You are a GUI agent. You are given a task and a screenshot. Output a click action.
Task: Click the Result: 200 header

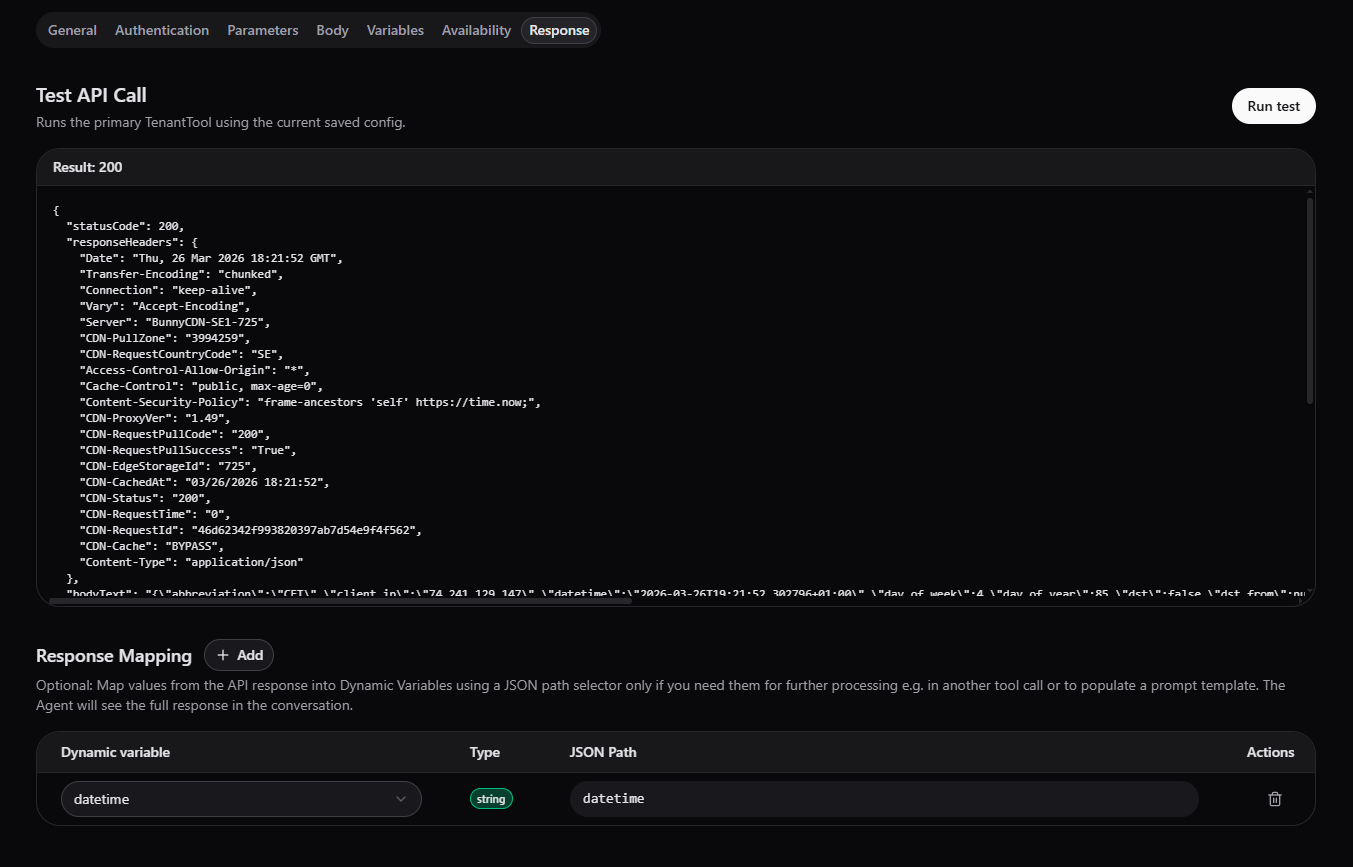pyautogui.click(x=88, y=167)
